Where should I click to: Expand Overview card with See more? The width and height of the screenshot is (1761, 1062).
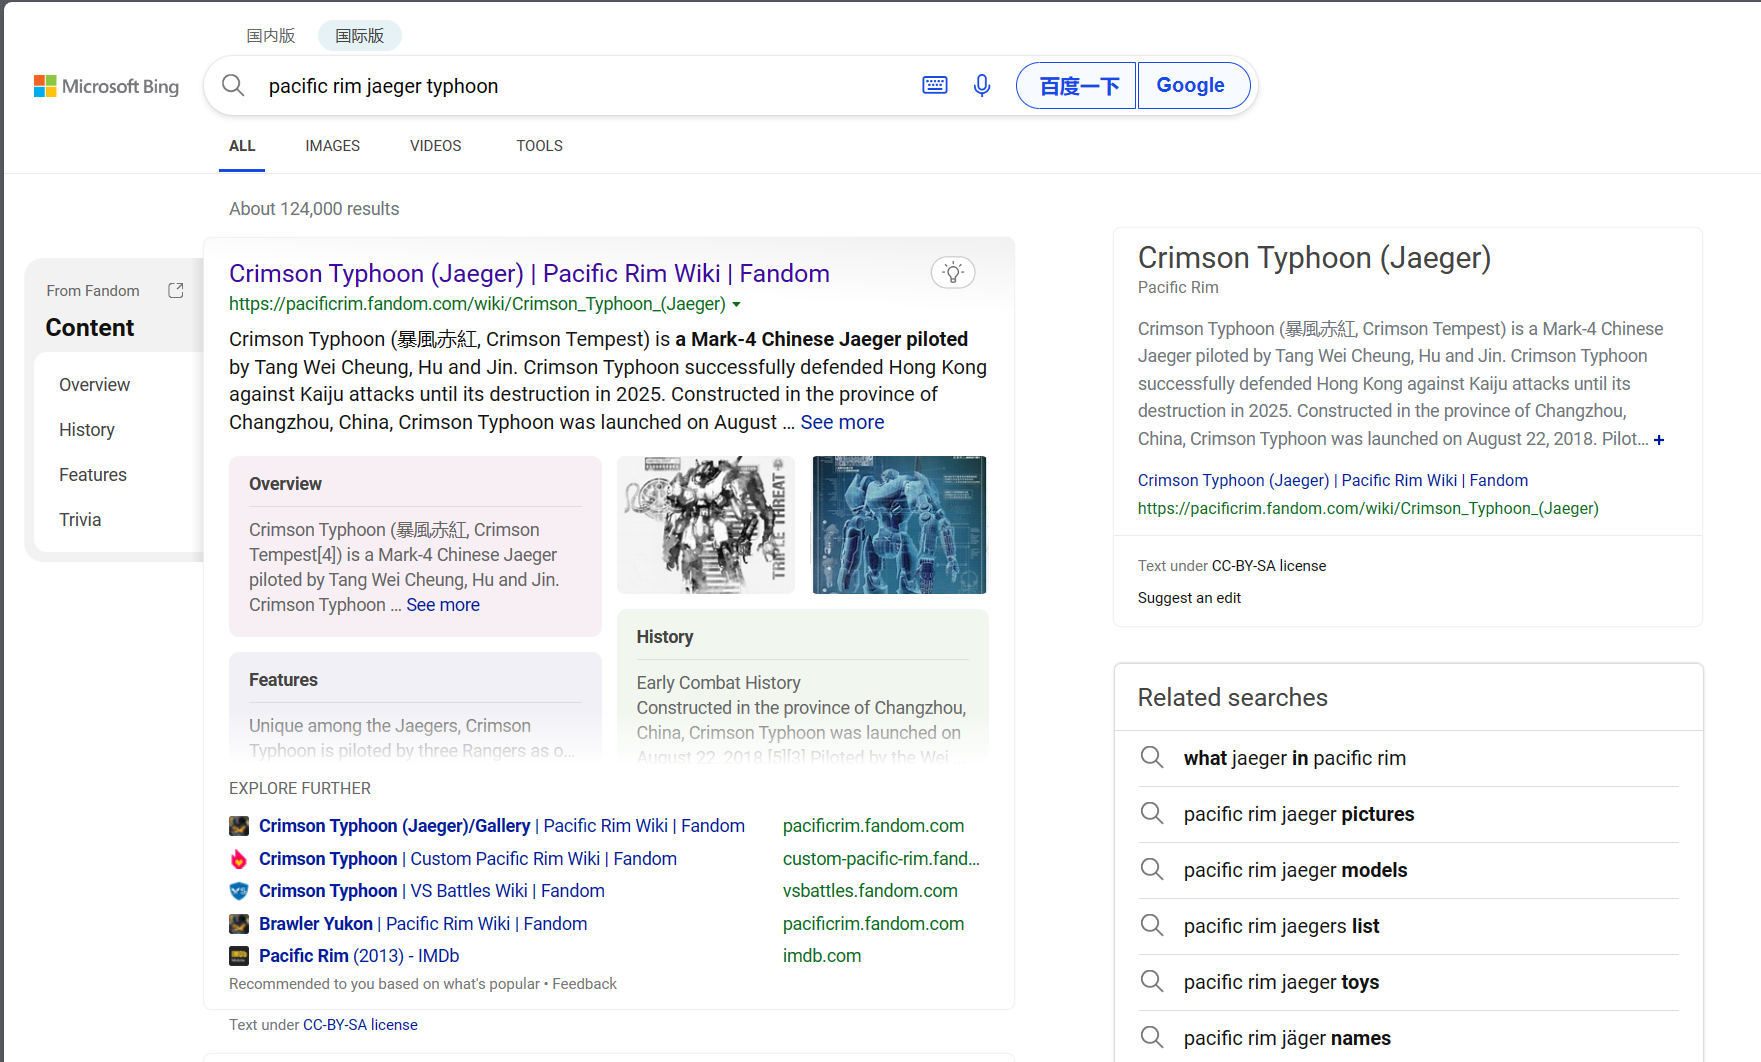pyautogui.click(x=442, y=605)
